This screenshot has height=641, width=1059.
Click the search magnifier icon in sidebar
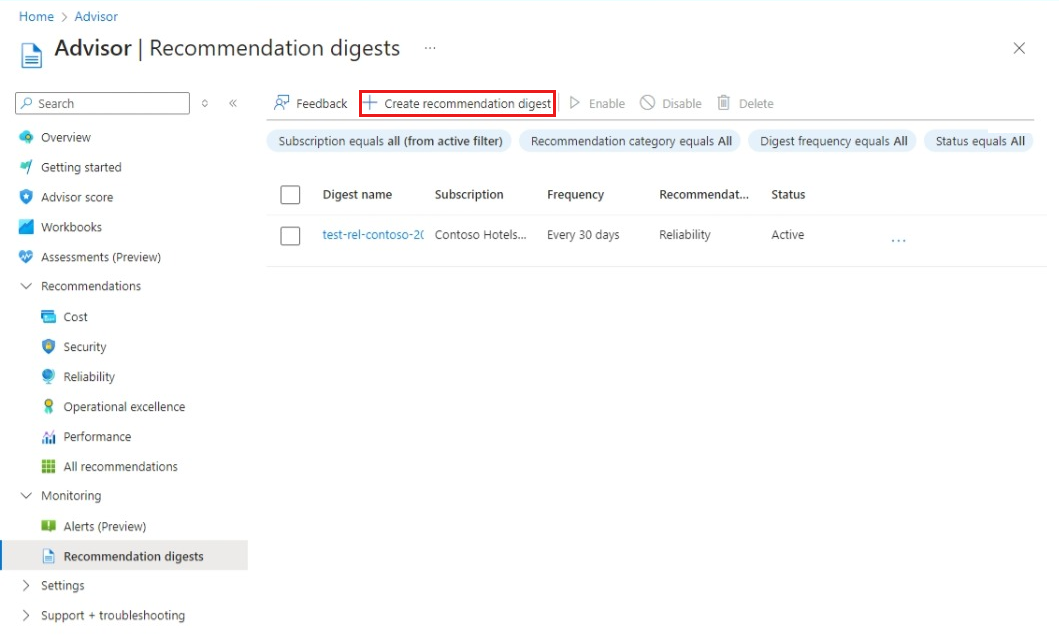coord(27,103)
